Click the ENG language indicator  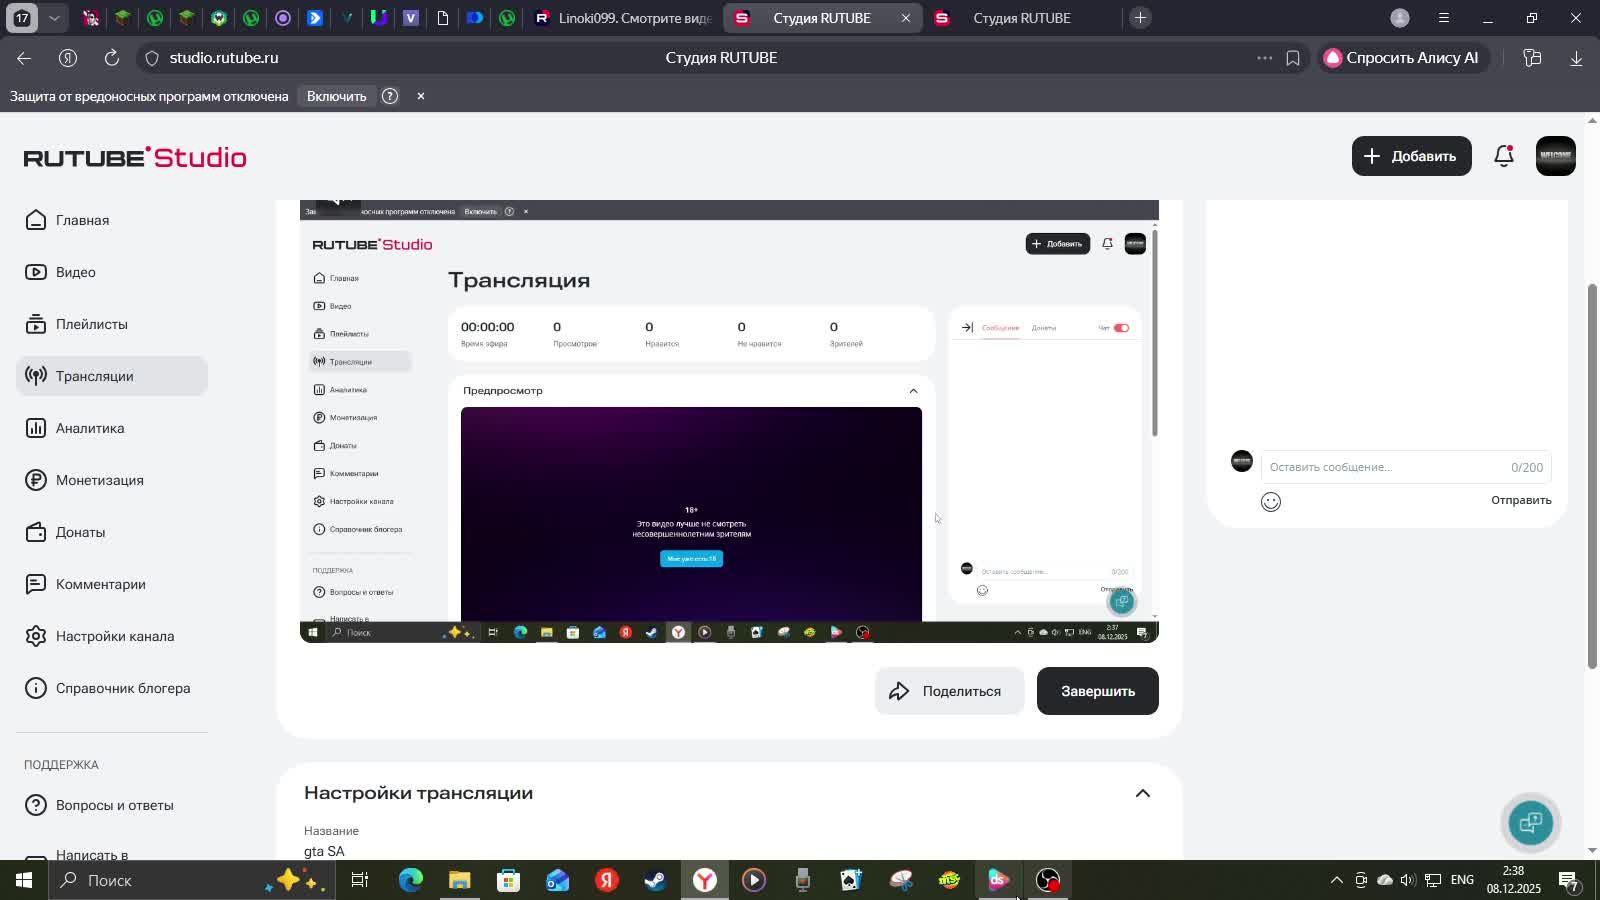pos(1462,880)
